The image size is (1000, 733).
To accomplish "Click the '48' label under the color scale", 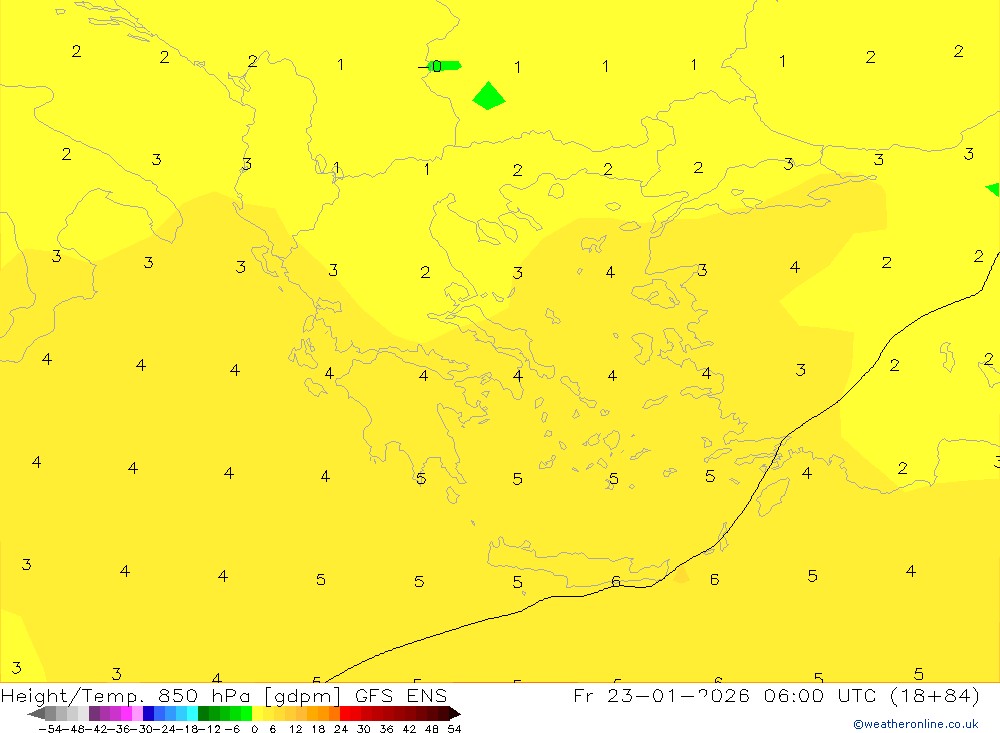I will (x=432, y=729).
